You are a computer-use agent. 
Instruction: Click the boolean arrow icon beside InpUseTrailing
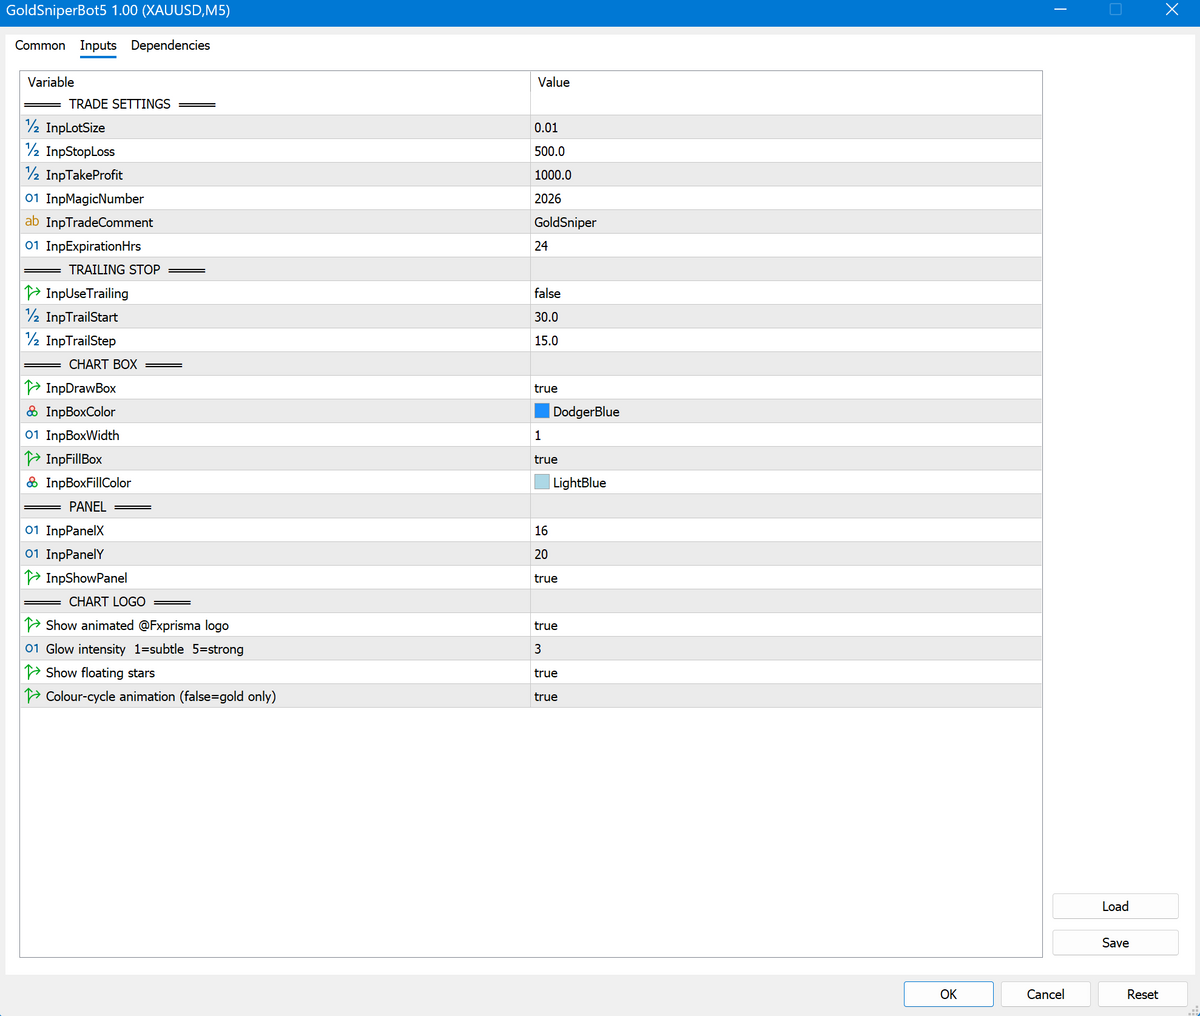32,293
